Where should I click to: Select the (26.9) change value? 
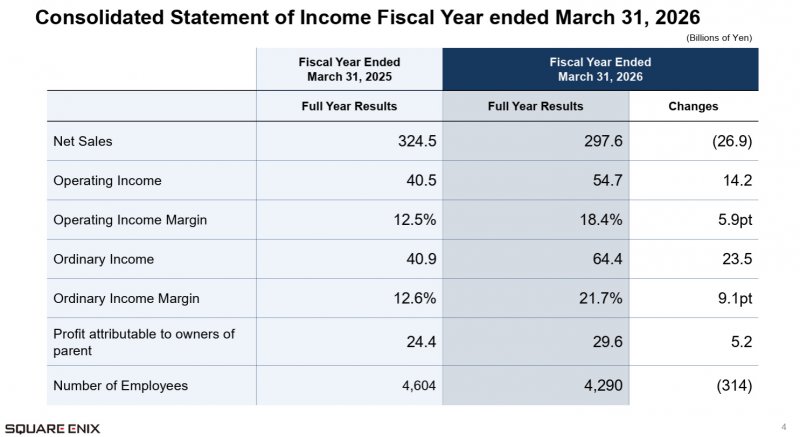point(732,141)
